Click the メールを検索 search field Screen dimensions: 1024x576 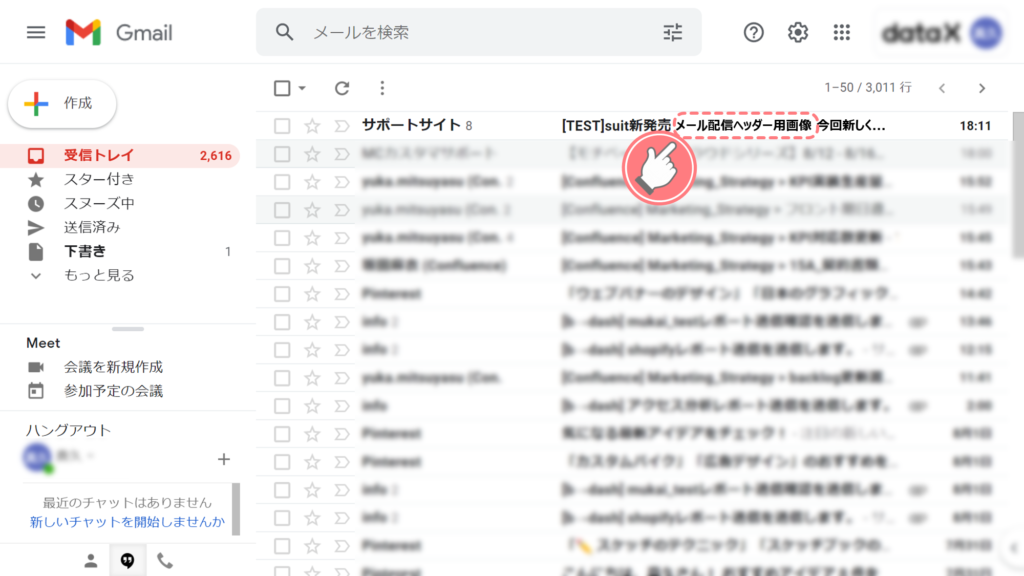pos(470,32)
